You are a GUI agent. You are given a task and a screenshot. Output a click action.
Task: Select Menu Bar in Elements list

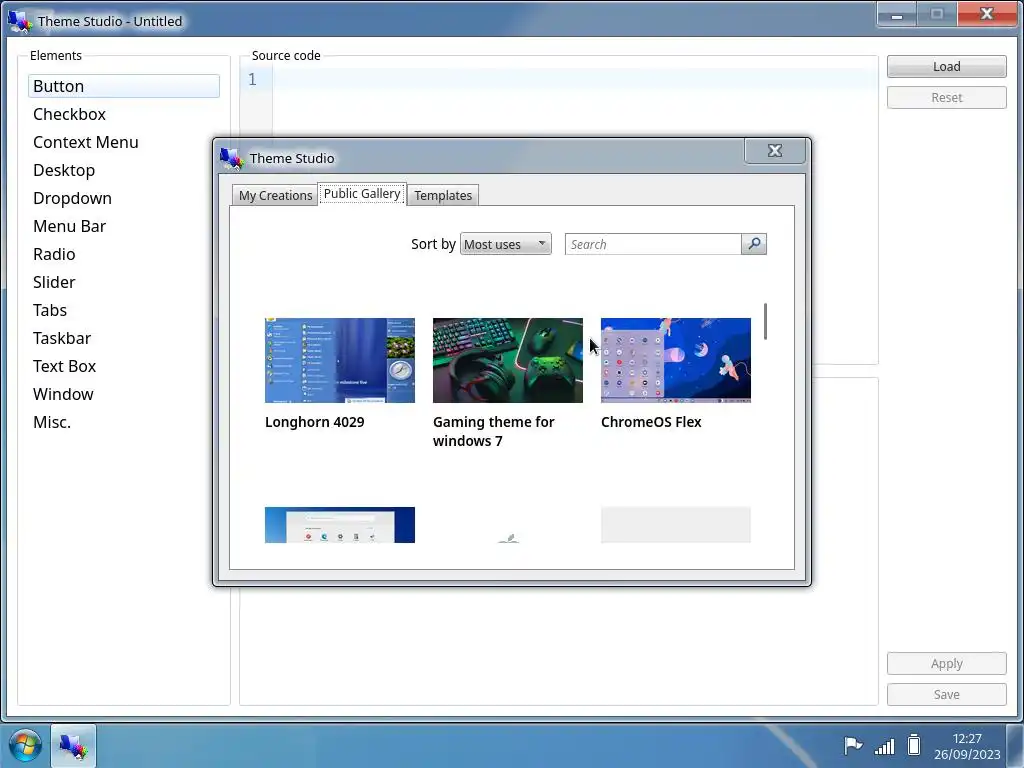tap(123, 227)
